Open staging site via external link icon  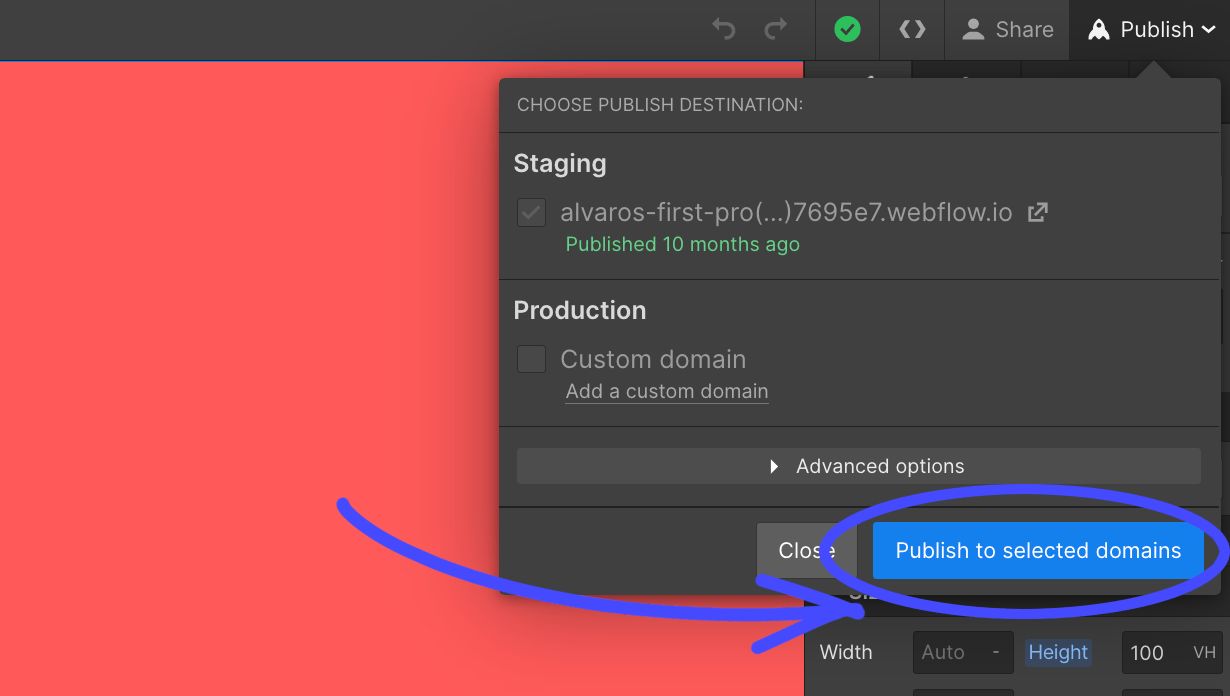tap(1037, 212)
